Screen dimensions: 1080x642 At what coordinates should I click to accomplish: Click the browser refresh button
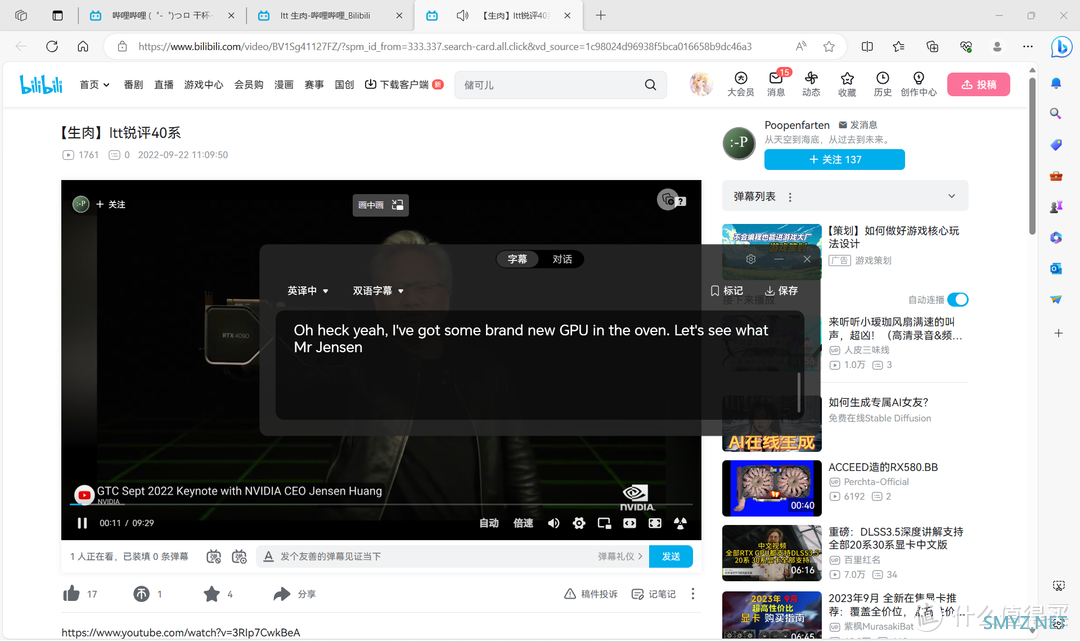click(x=52, y=46)
